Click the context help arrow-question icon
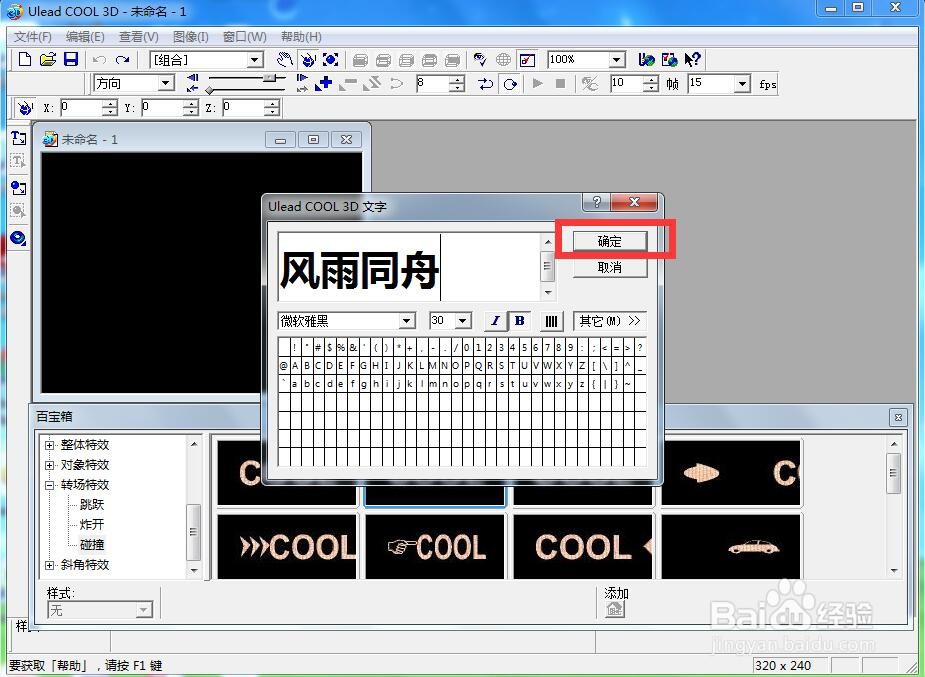The width and height of the screenshot is (925, 677). click(x=692, y=59)
